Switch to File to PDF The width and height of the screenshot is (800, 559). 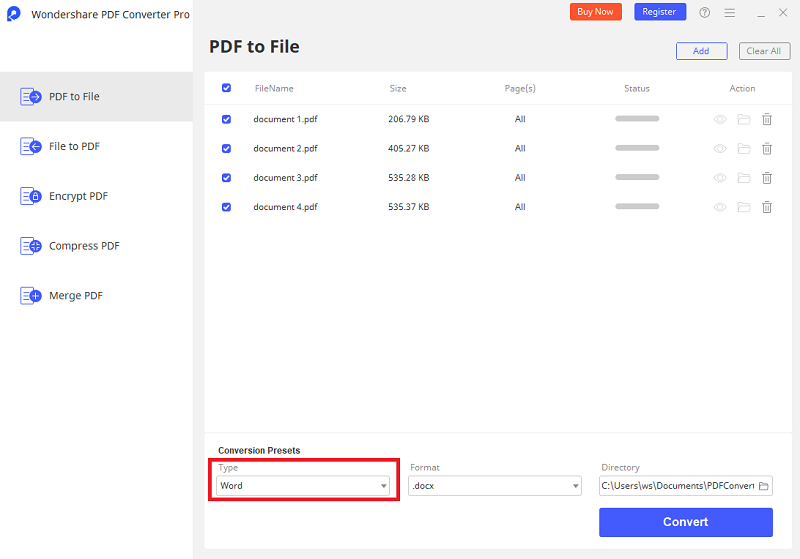point(96,146)
